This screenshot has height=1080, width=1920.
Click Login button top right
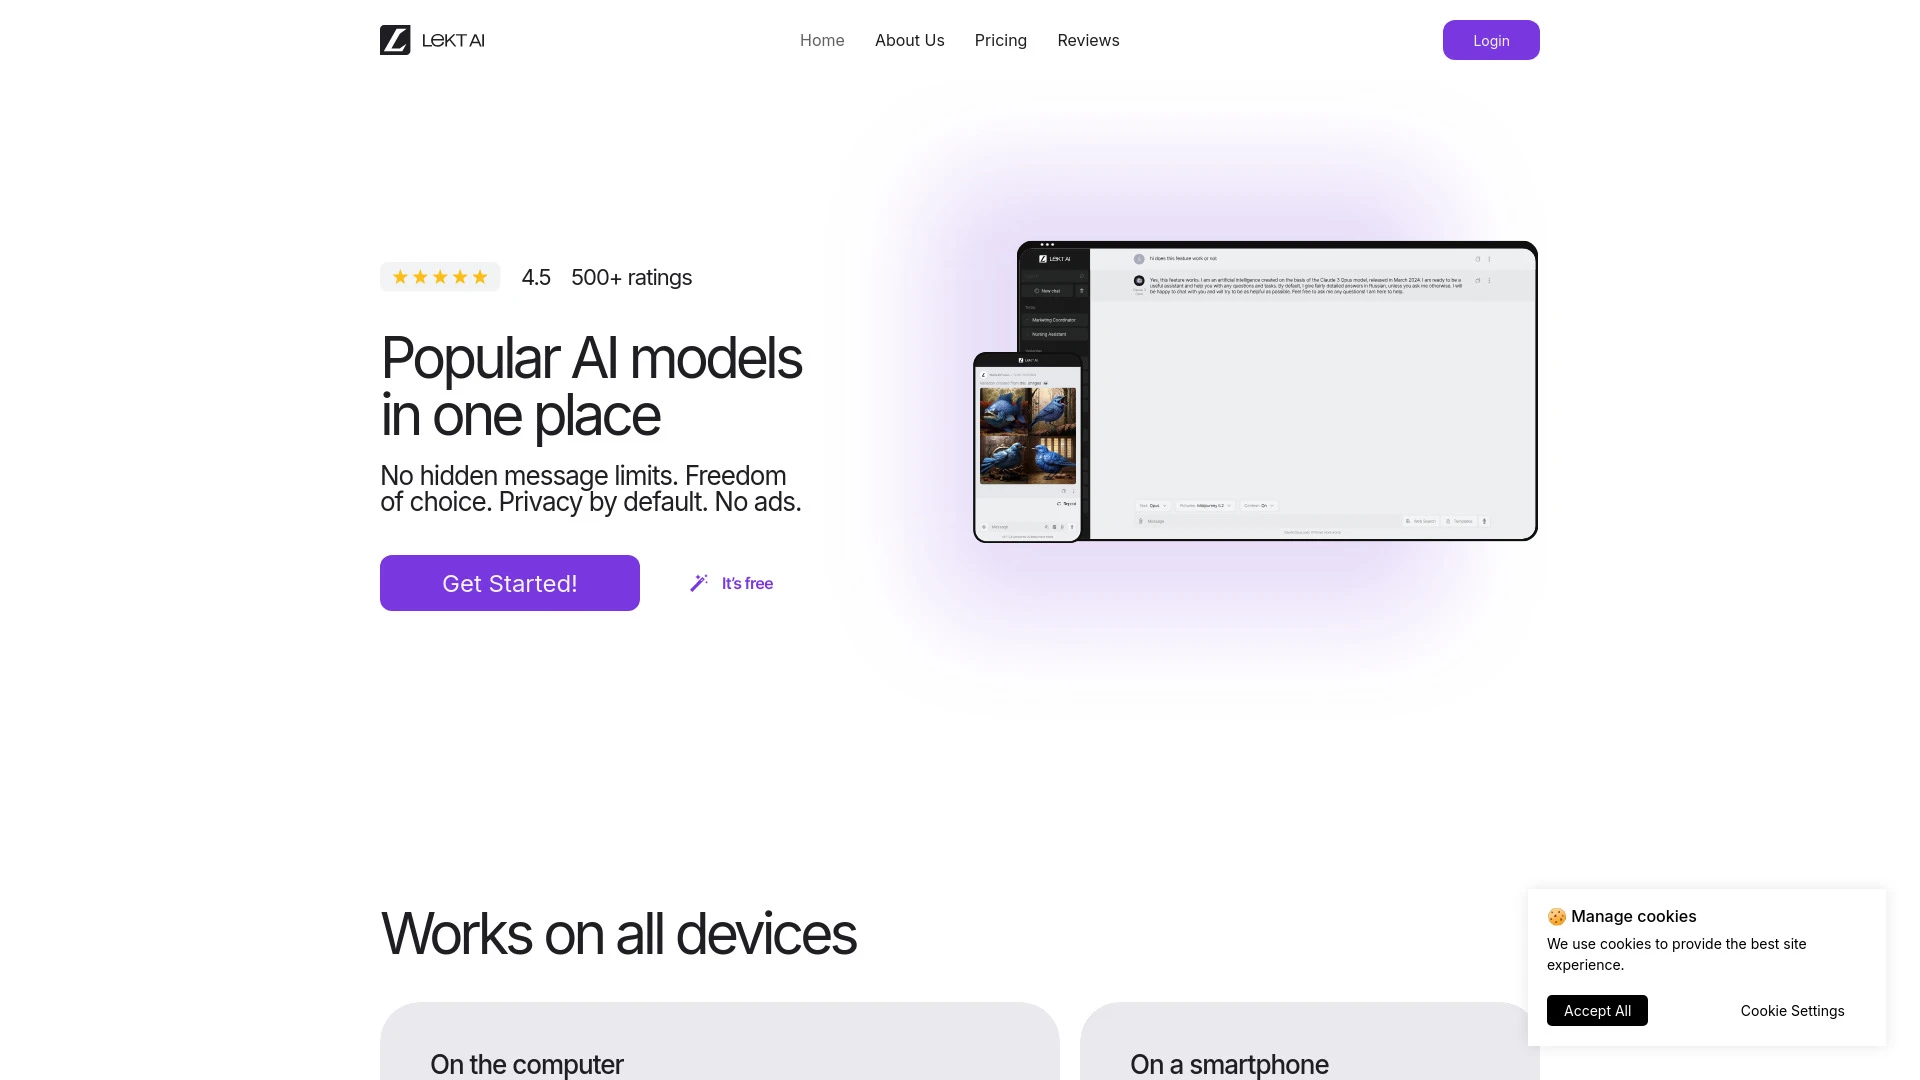click(x=1491, y=40)
